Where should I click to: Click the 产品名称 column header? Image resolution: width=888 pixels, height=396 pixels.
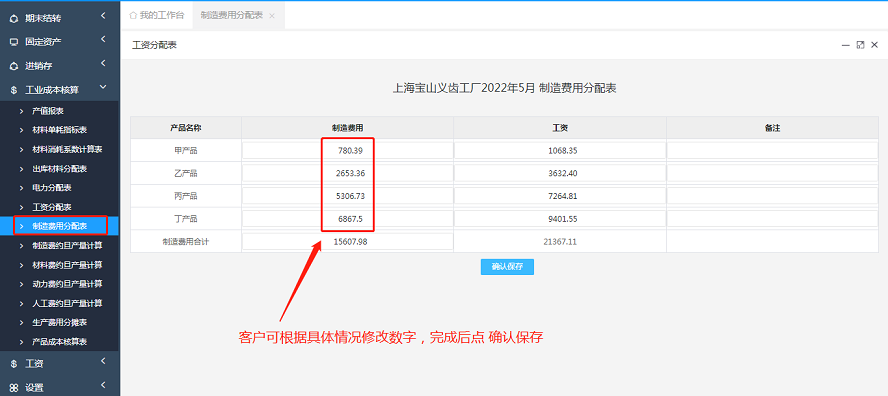pos(186,128)
